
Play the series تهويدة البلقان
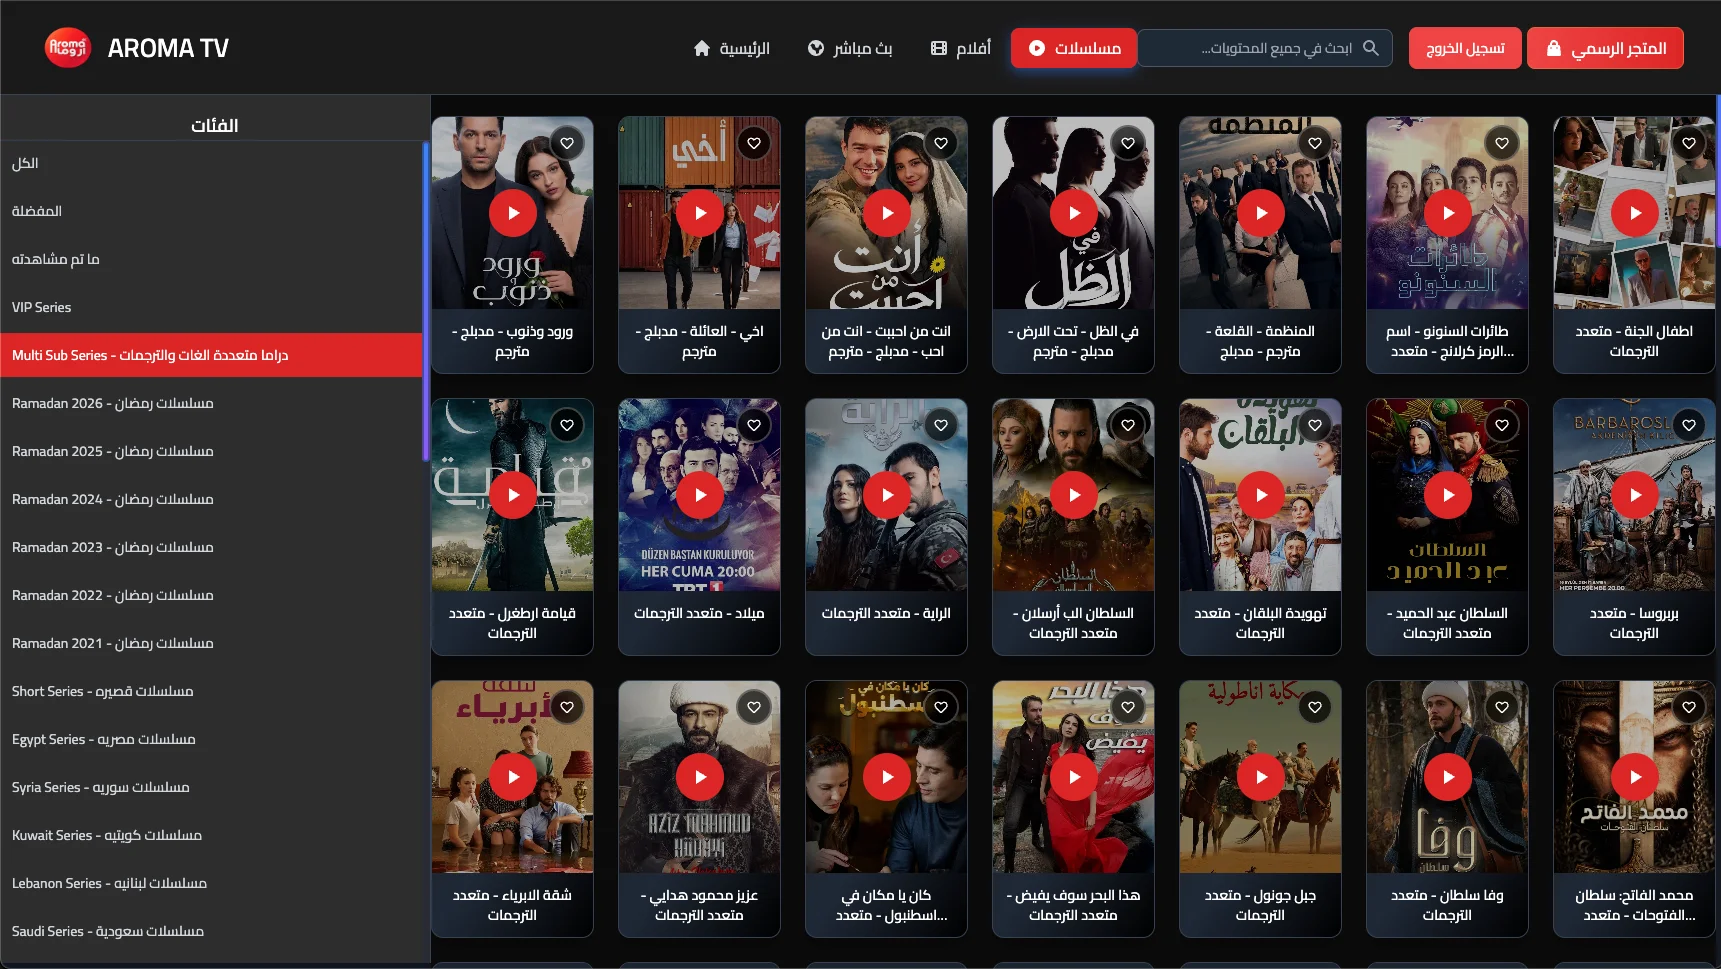(1261, 495)
